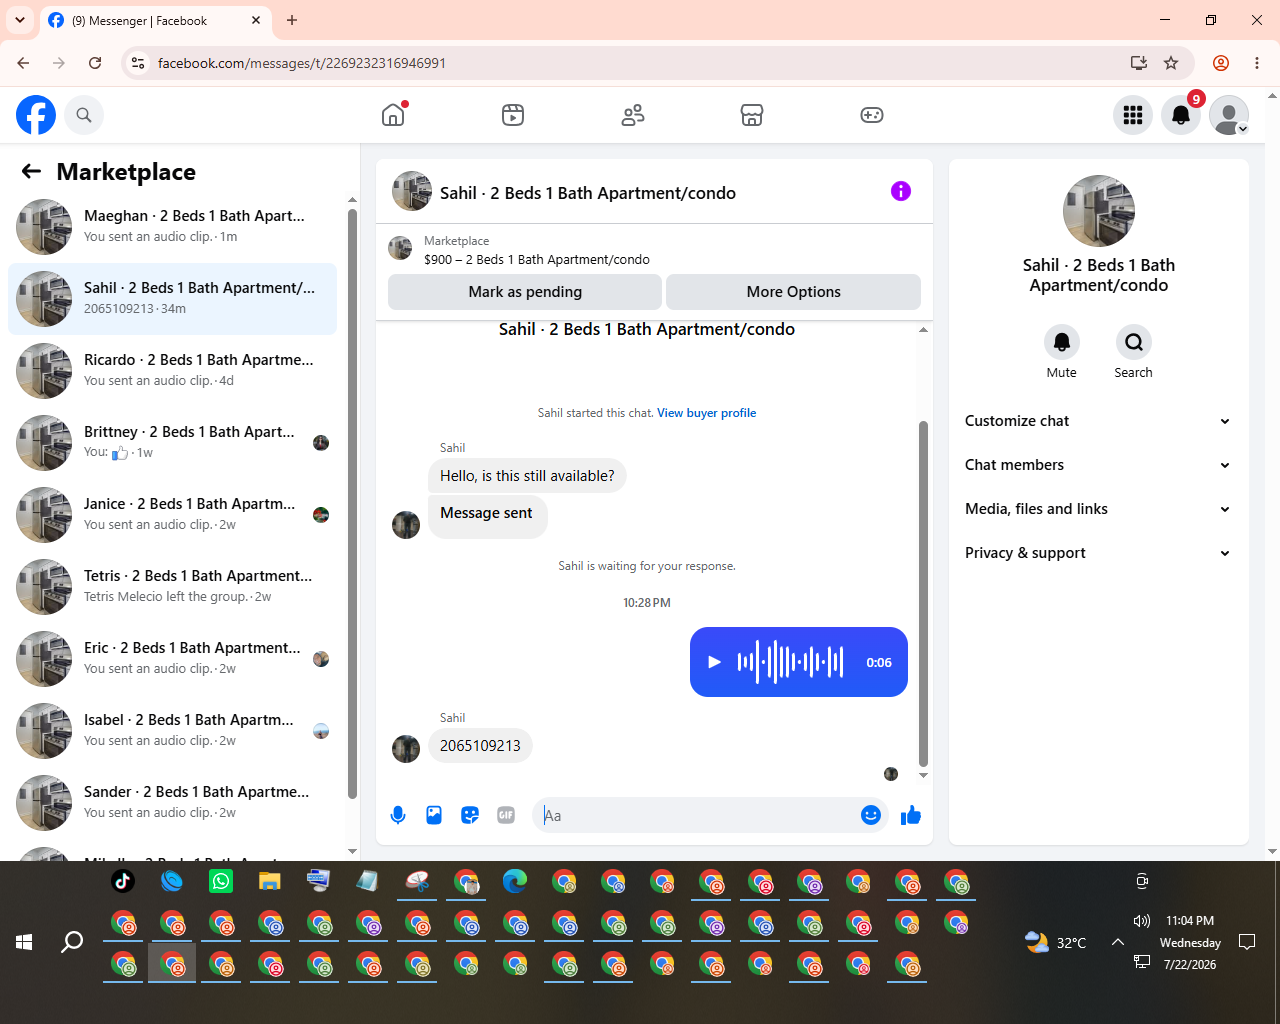This screenshot has width=1280, height=1024.
Task: Expand the Customize chat section
Action: [1098, 421]
